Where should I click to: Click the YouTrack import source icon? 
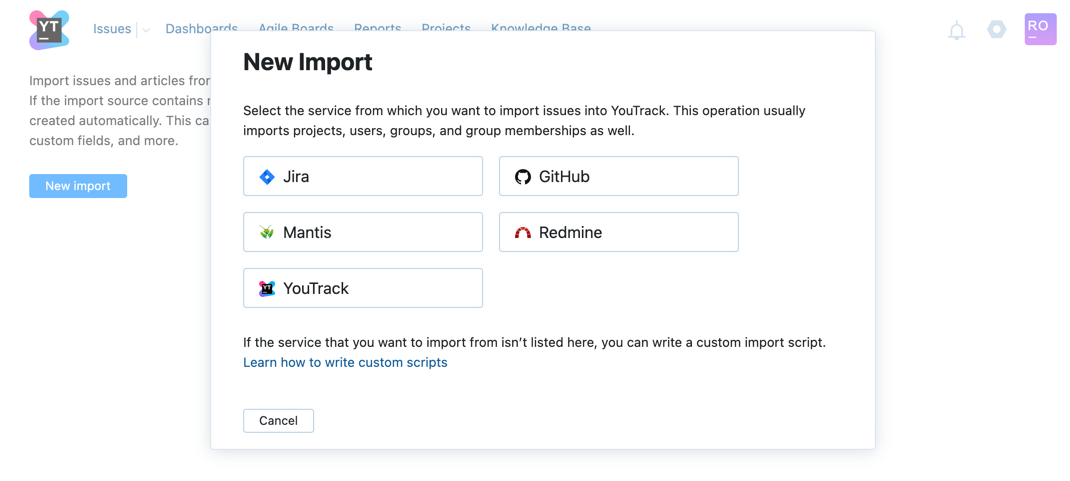tap(267, 289)
